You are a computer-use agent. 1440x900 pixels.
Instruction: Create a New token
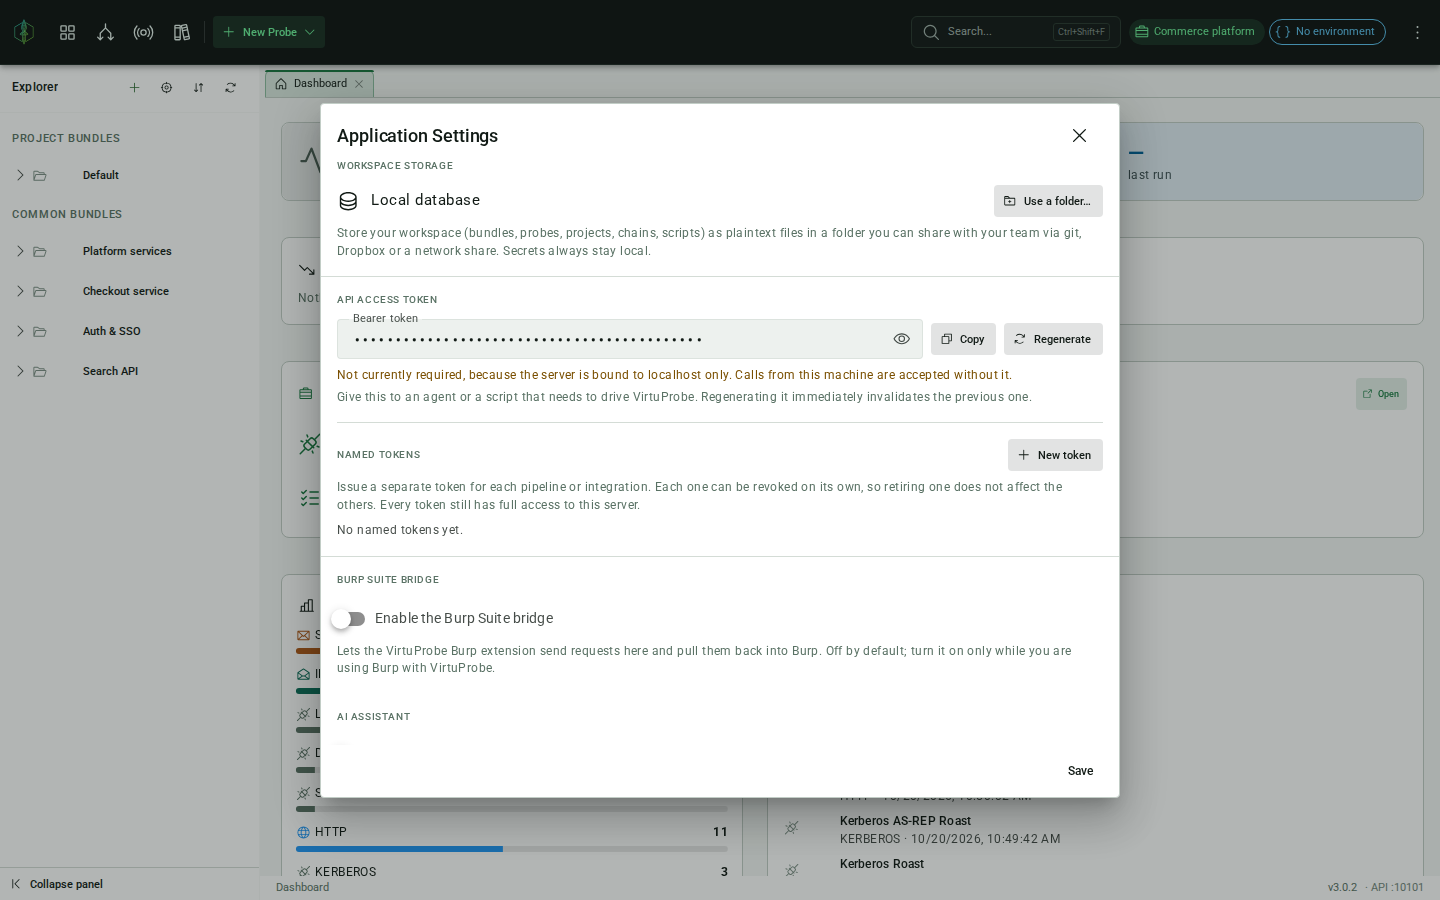(1055, 455)
